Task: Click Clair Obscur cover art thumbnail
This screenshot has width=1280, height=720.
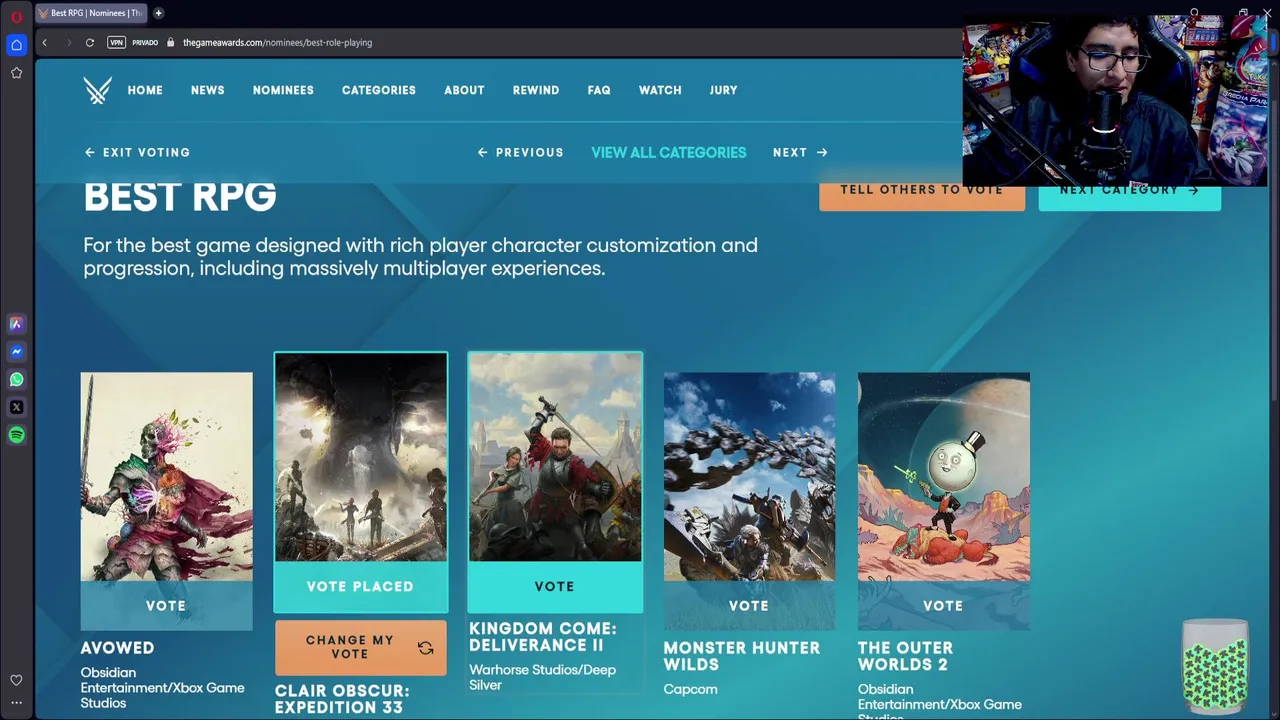Action: (360, 458)
